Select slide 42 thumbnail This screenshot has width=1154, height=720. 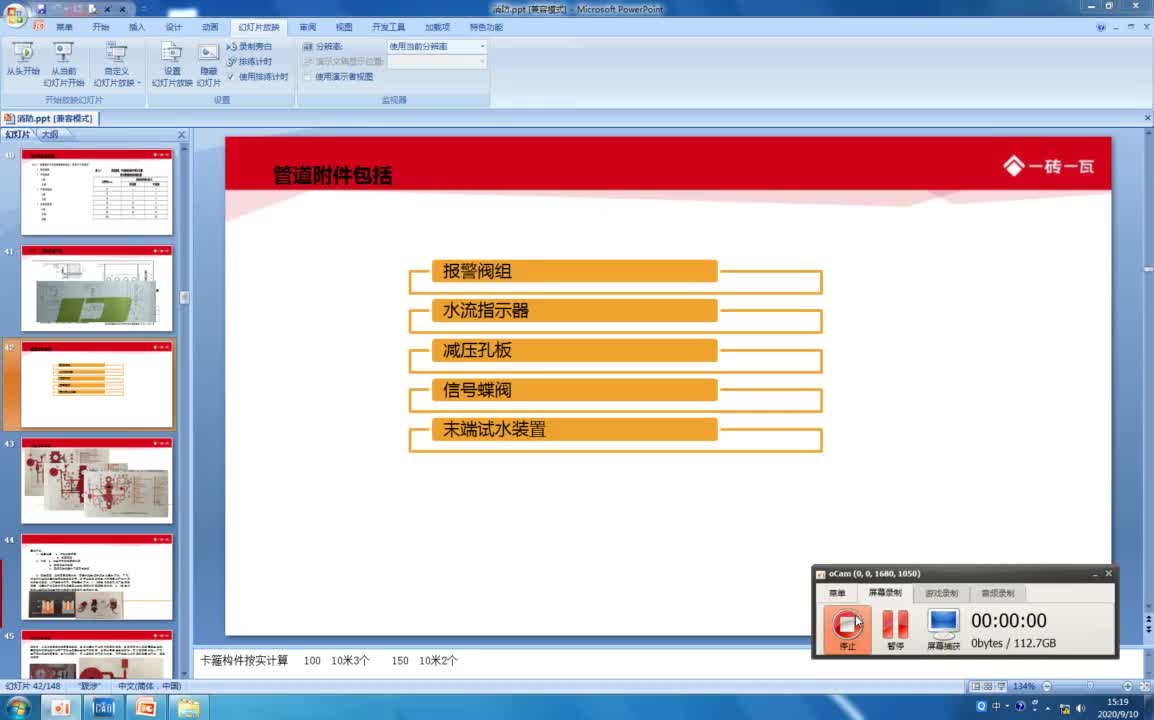pos(97,384)
